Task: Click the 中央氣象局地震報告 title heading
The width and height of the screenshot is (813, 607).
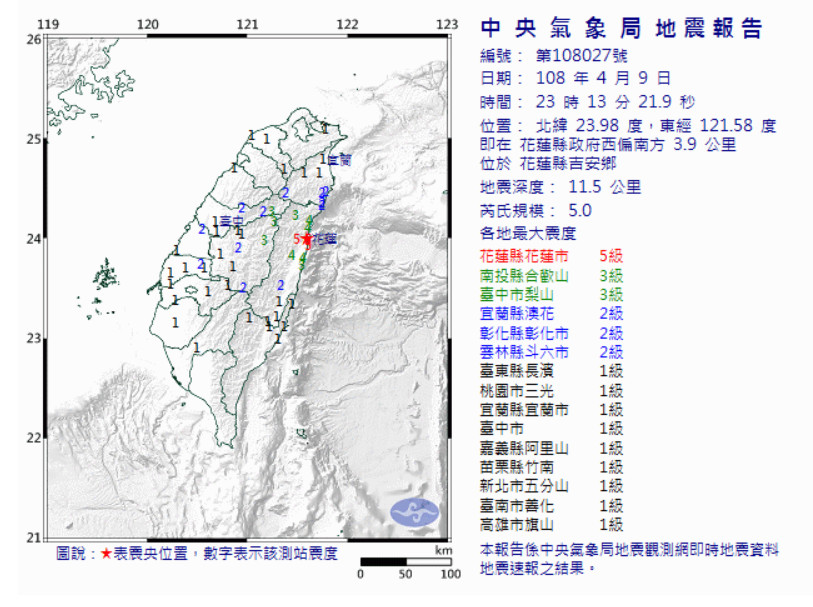Action: 621,28
